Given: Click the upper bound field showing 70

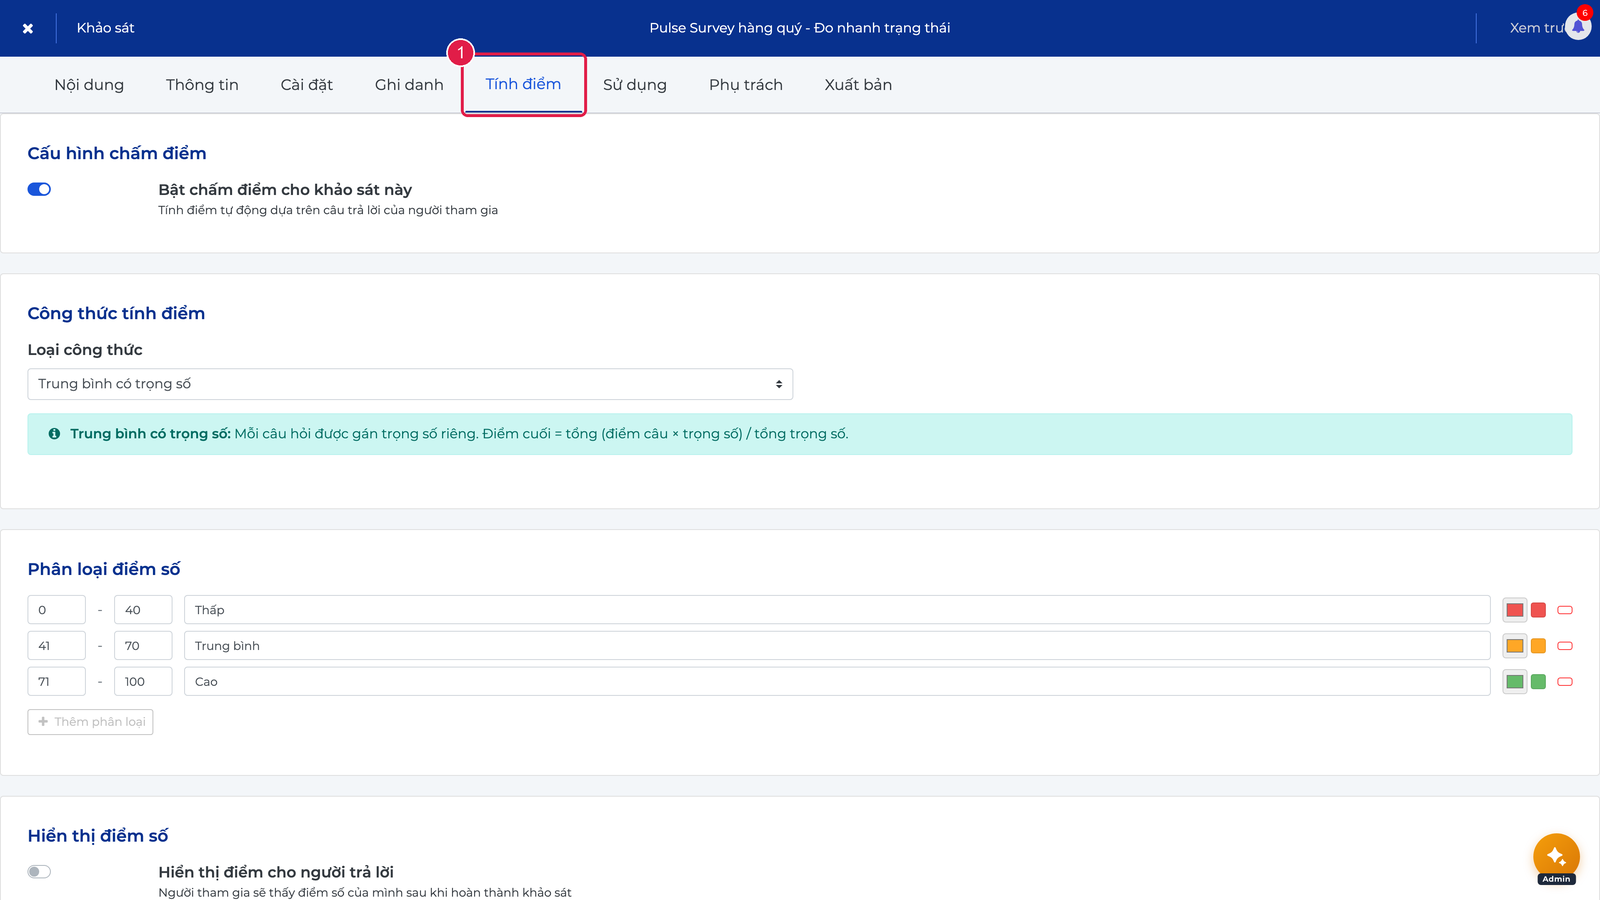Looking at the screenshot, I should tap(143, 646).
